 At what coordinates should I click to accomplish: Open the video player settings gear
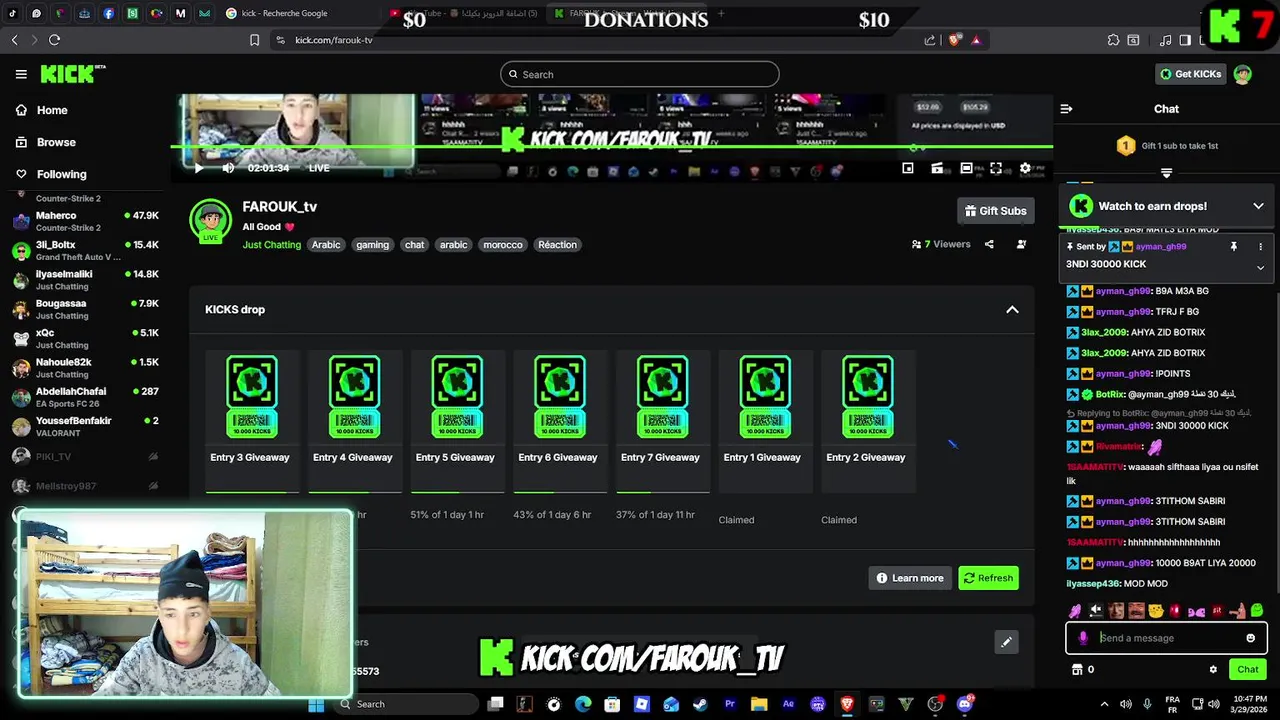[x=1025, y=168]
